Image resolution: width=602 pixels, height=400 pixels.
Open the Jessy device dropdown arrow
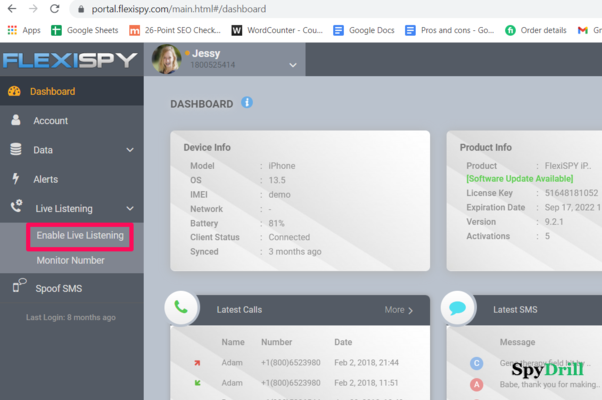click(x=293, y=65)
